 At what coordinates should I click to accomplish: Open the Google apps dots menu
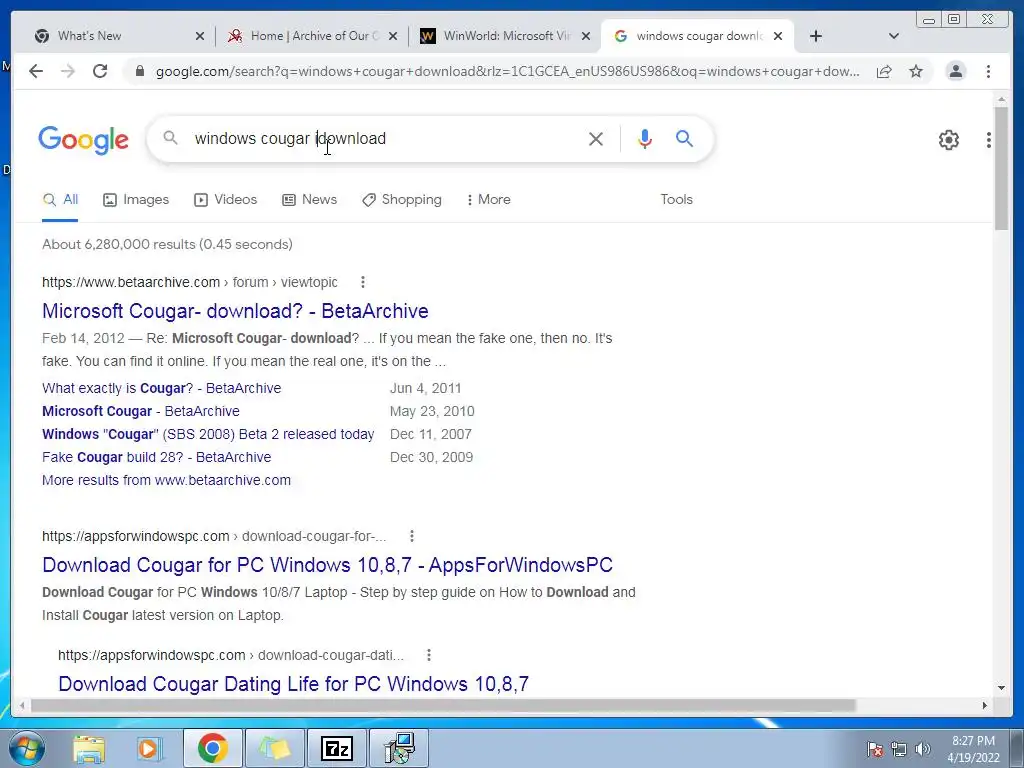click(989, 140)
